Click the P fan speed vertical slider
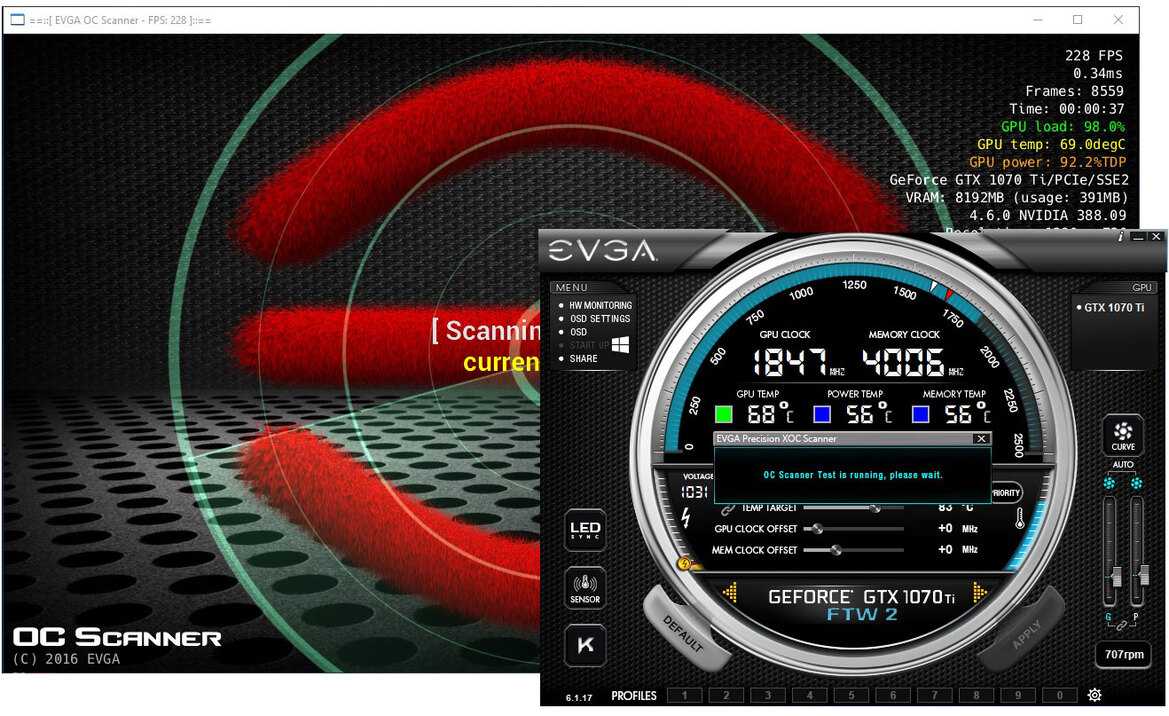This screenshot has width=1169, height=716. (x=1136, y=552)
